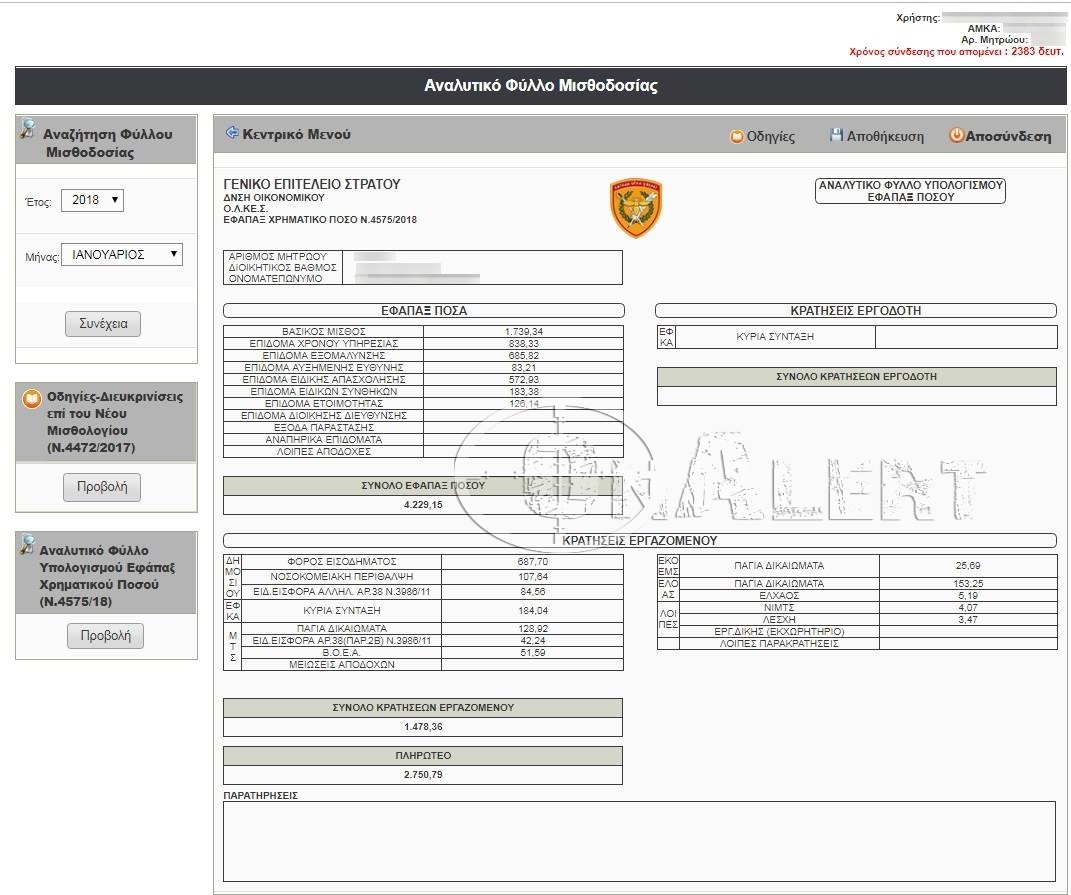The height and width of the screenshot is (895, 1071).
Task: Click the back arrow icon beside Κεντρικό Μενού
Action: (232, 133)
